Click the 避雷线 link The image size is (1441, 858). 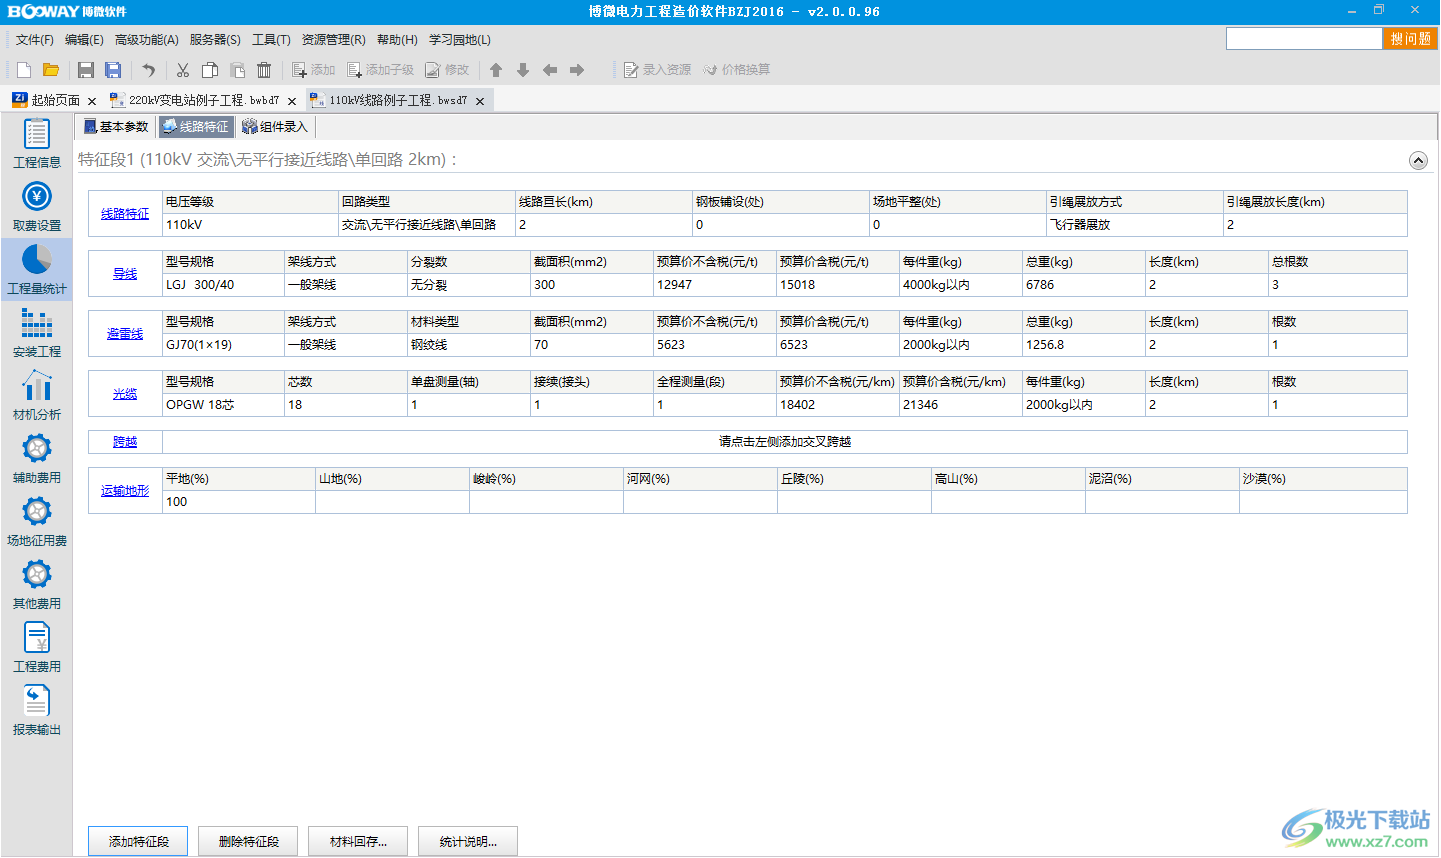(125, 334)
